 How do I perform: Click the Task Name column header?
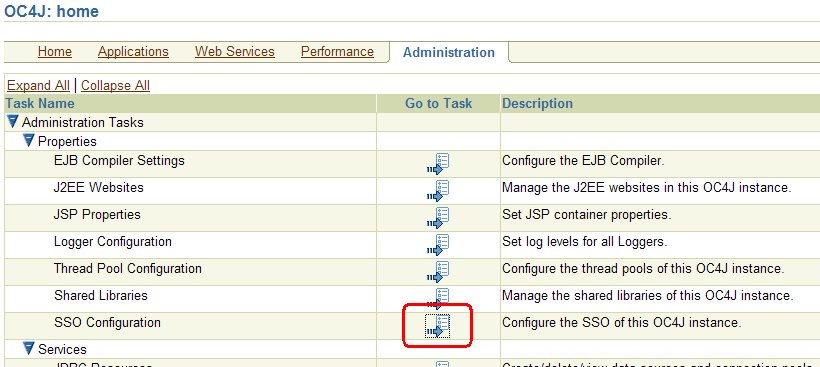tap(40, 104)
